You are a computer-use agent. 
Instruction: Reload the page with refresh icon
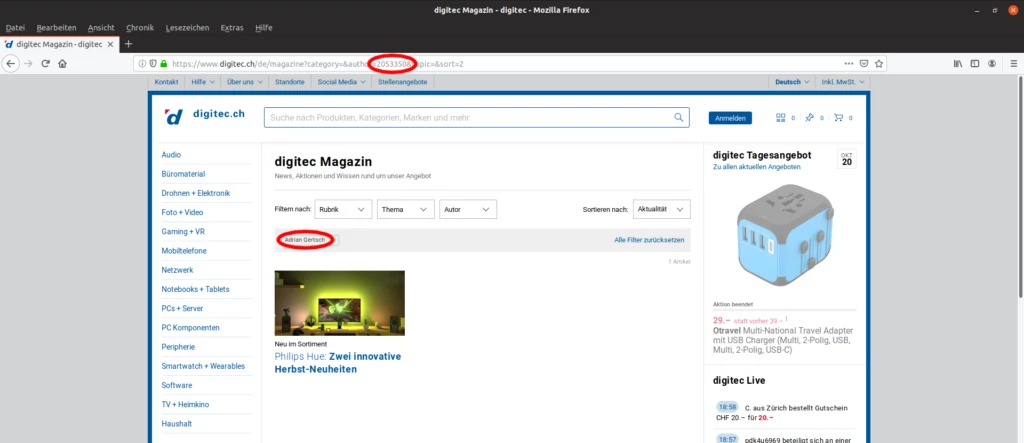tap(46, 63)
